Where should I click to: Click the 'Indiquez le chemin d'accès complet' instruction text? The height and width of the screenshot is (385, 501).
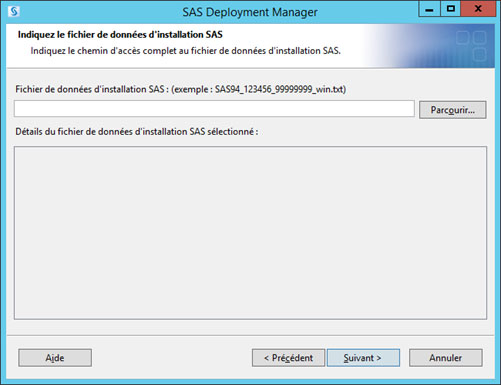[185, 51]
